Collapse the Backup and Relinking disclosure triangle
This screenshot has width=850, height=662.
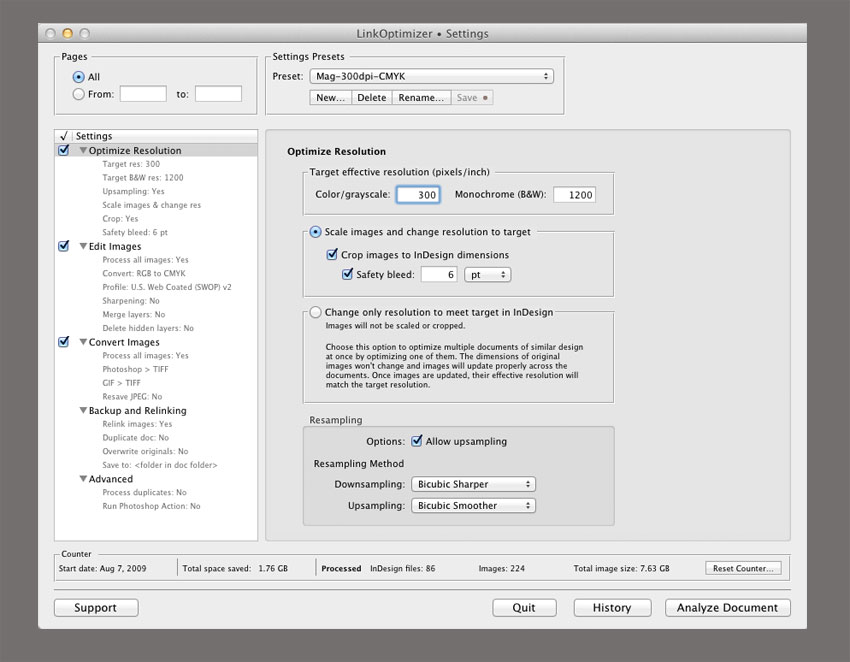(x=83, y=410)
